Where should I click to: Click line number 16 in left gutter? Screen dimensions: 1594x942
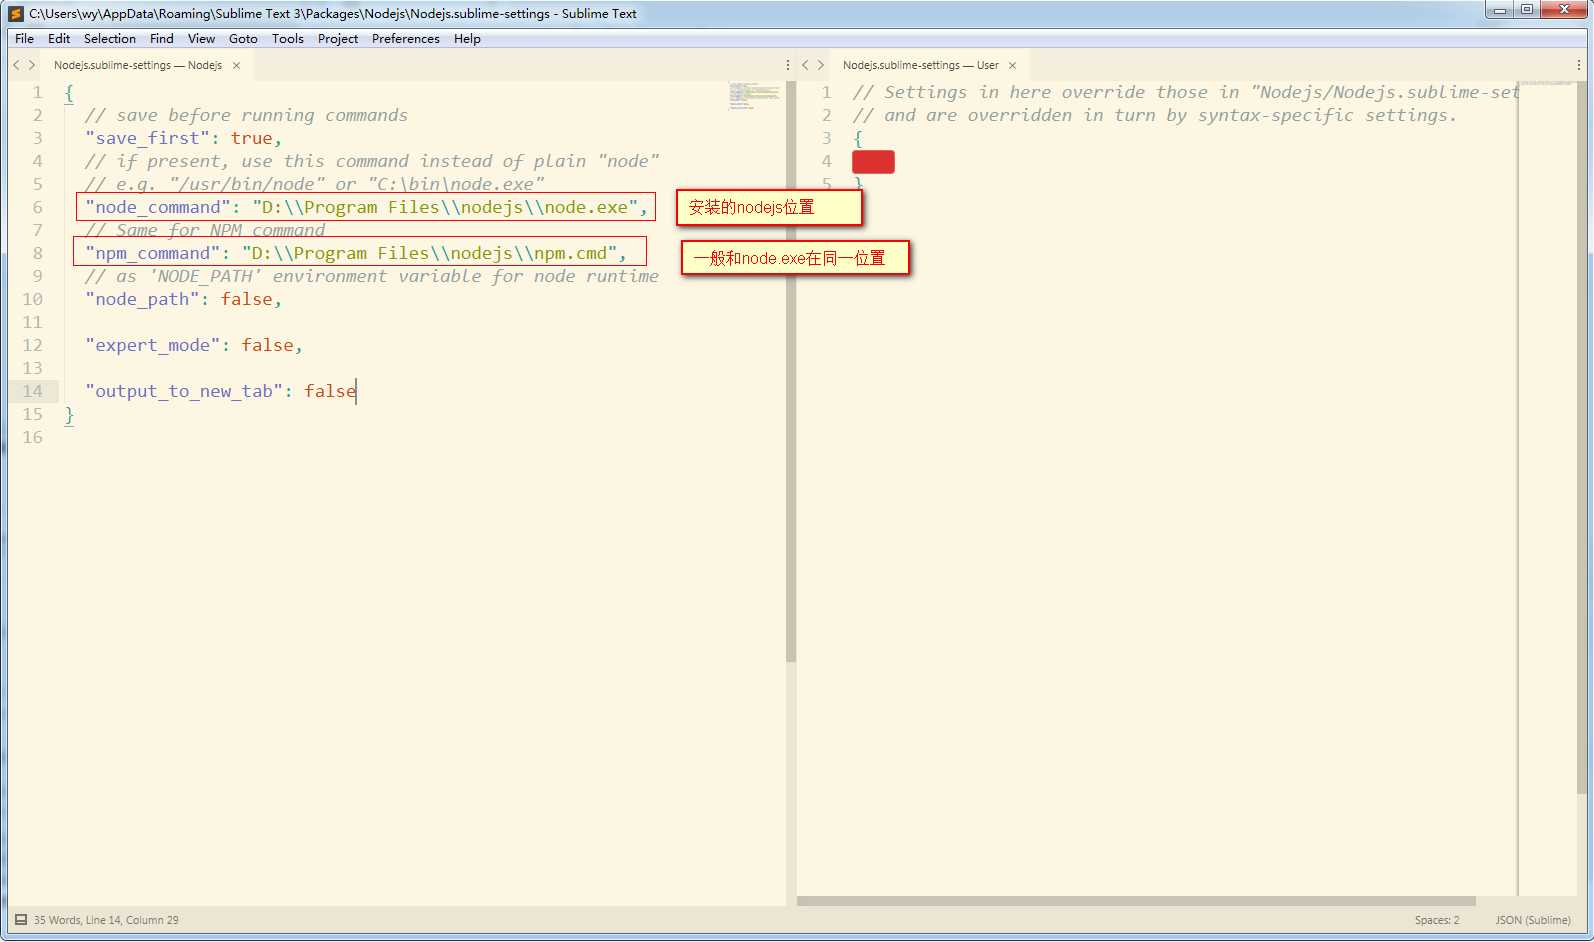pos(32,437)
